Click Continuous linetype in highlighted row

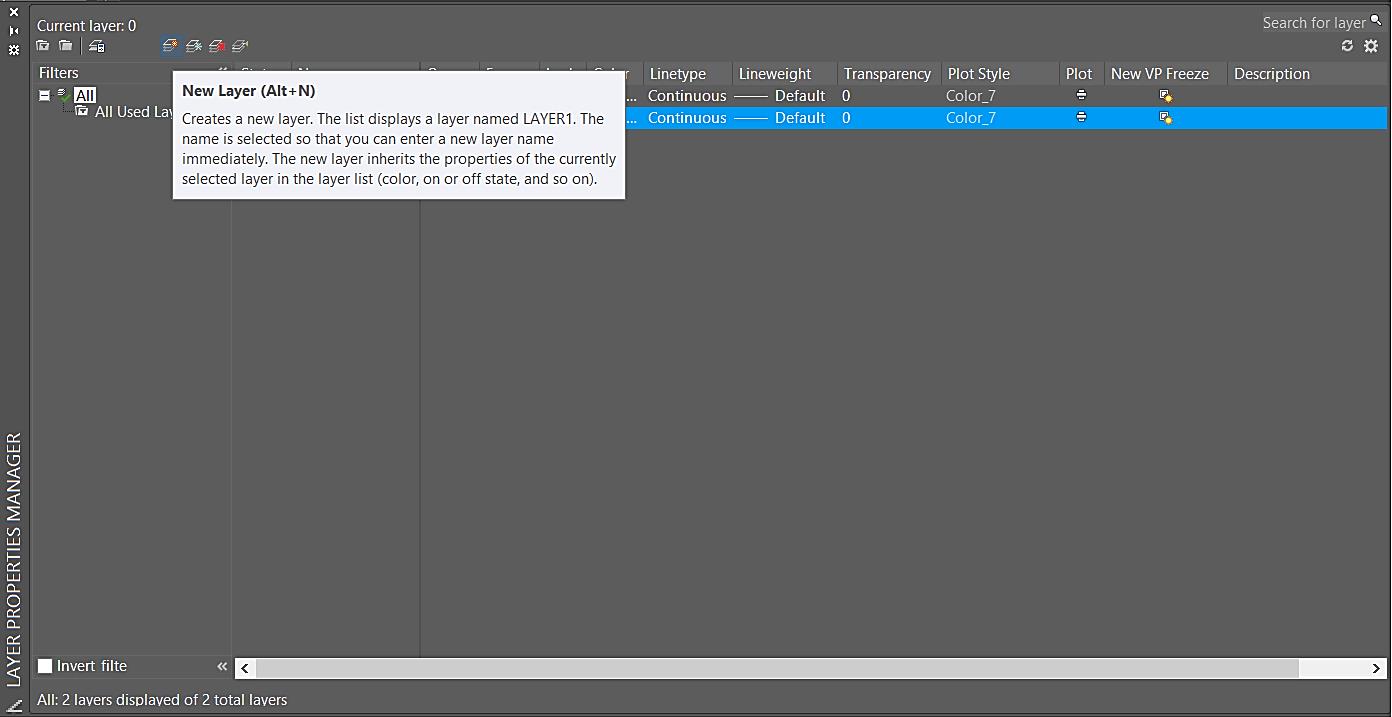[x=687, y=118]
